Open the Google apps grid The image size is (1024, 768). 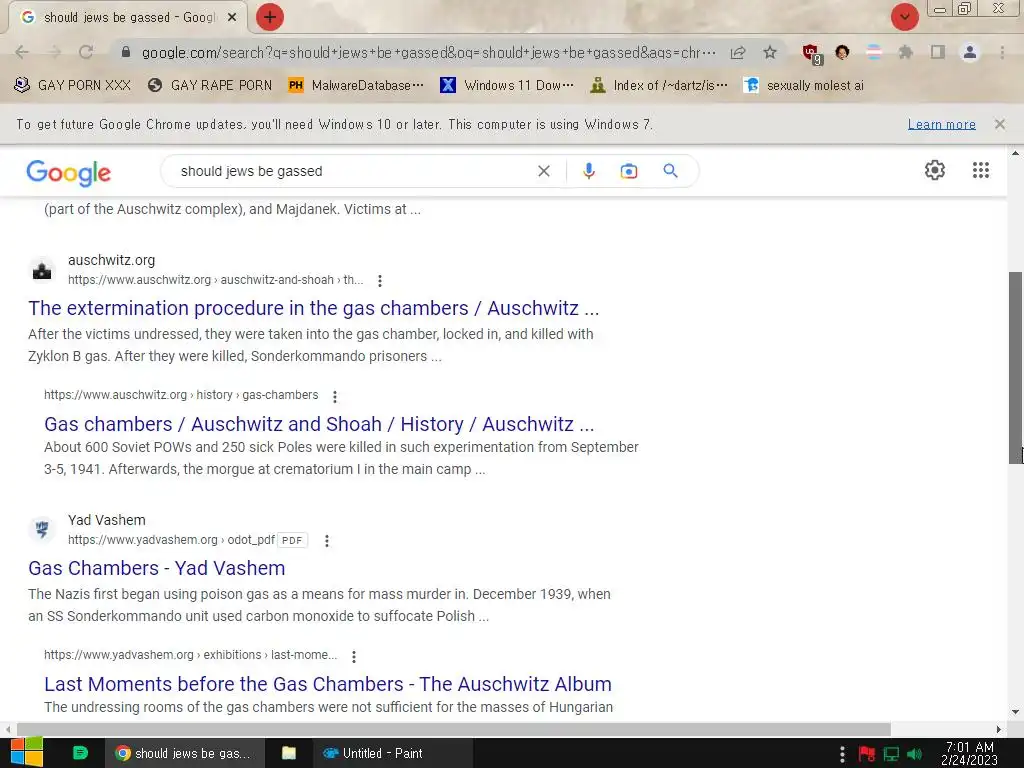pyautogui.click(x=980, y=170)
